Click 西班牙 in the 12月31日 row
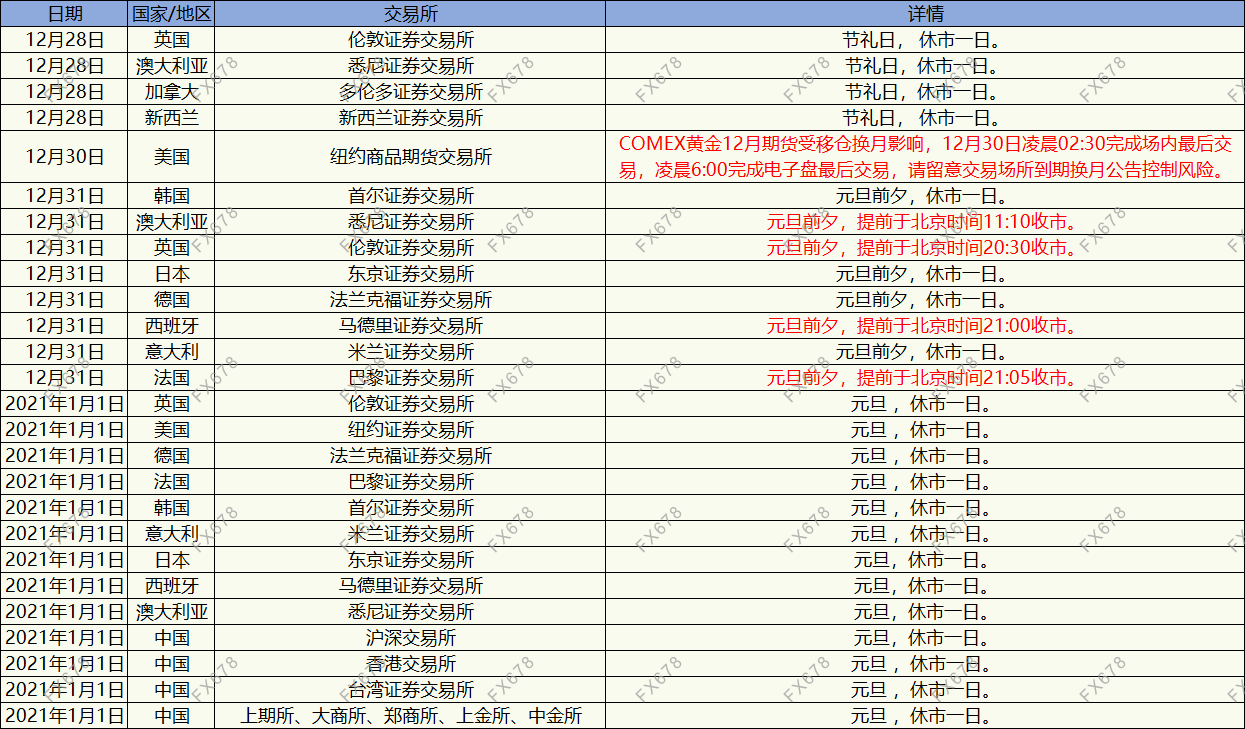1245x729 pixels. tap(171, 326)
